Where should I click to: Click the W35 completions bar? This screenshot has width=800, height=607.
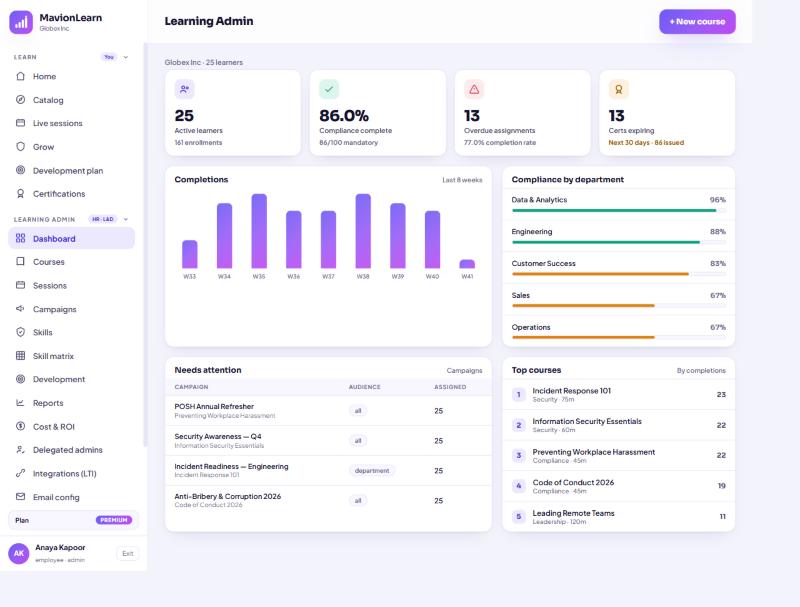coord(259,231)
